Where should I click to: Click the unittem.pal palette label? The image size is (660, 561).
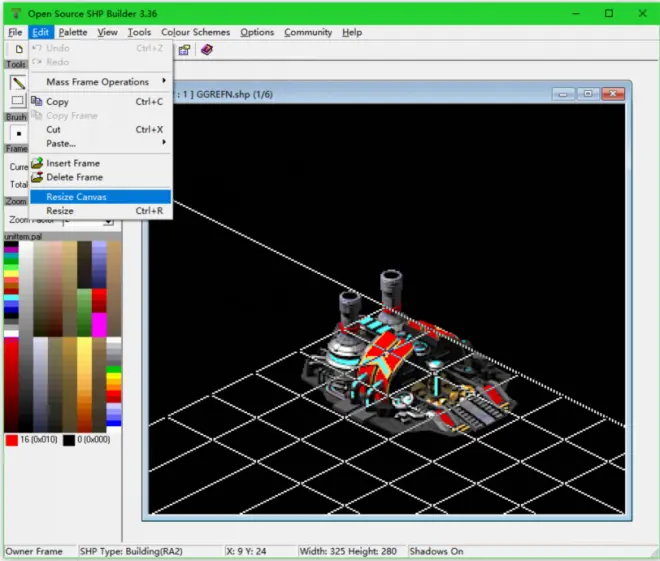pyautogui.click(x=23, y=237)
